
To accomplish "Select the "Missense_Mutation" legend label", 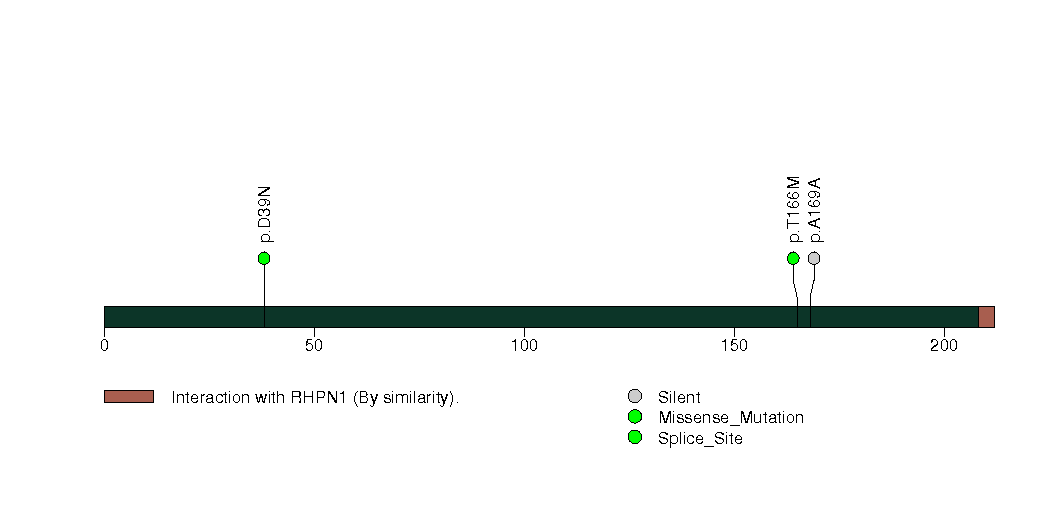I will pyautogui.click(x=730, y=417).
